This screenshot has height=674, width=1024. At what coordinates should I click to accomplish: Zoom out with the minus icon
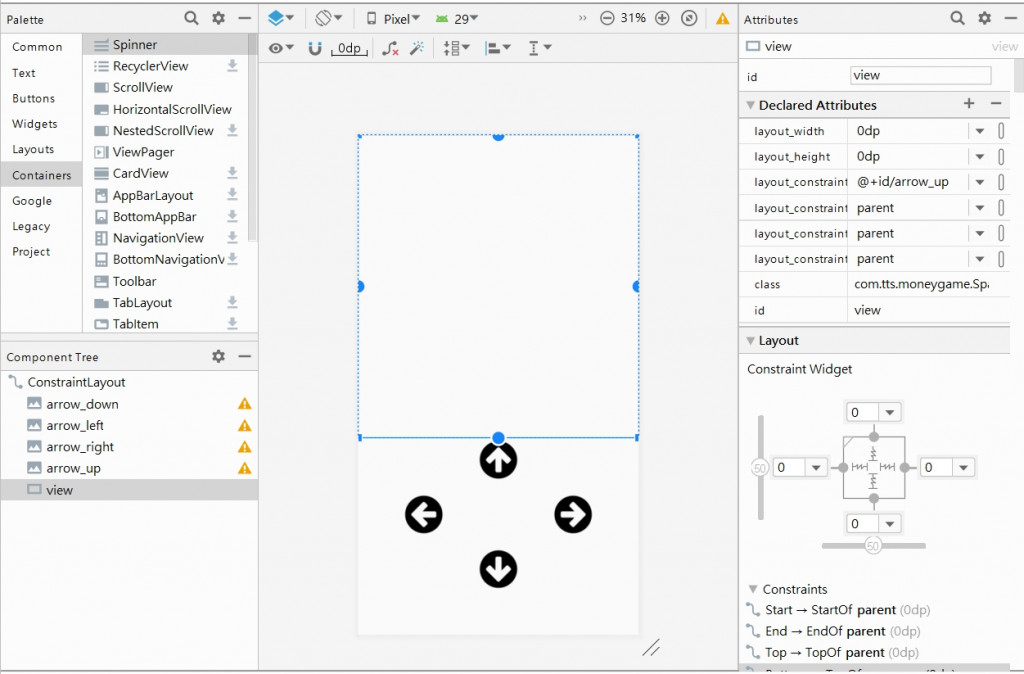coord(607,18)
